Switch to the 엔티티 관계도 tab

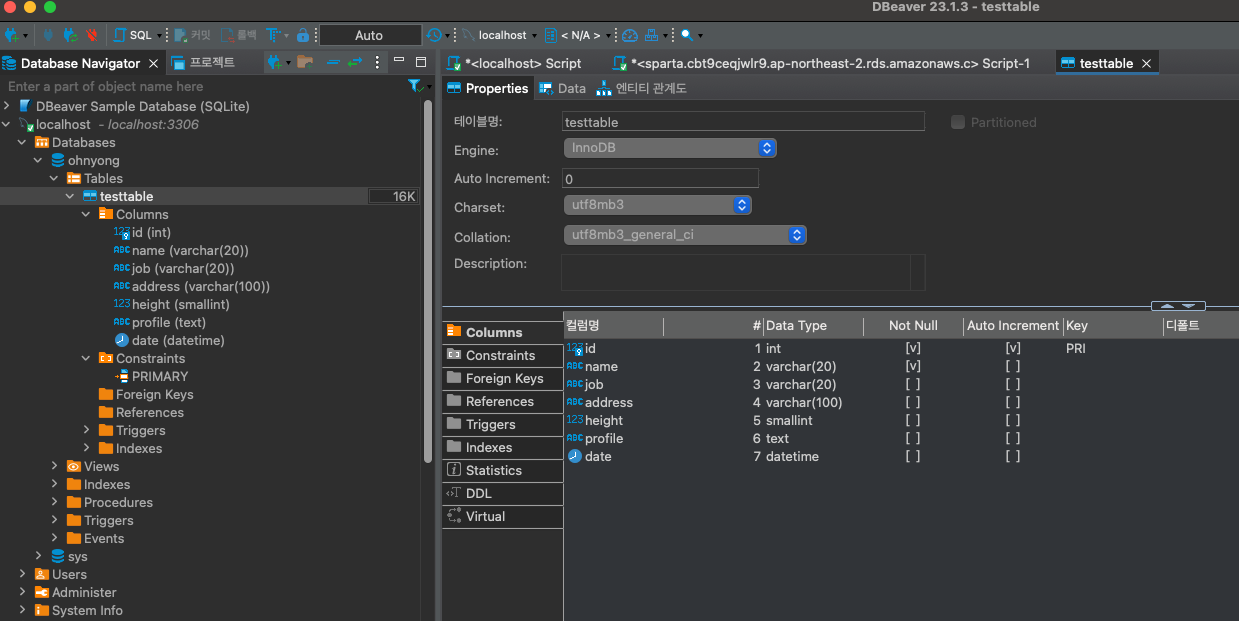[x=641, y=88]
